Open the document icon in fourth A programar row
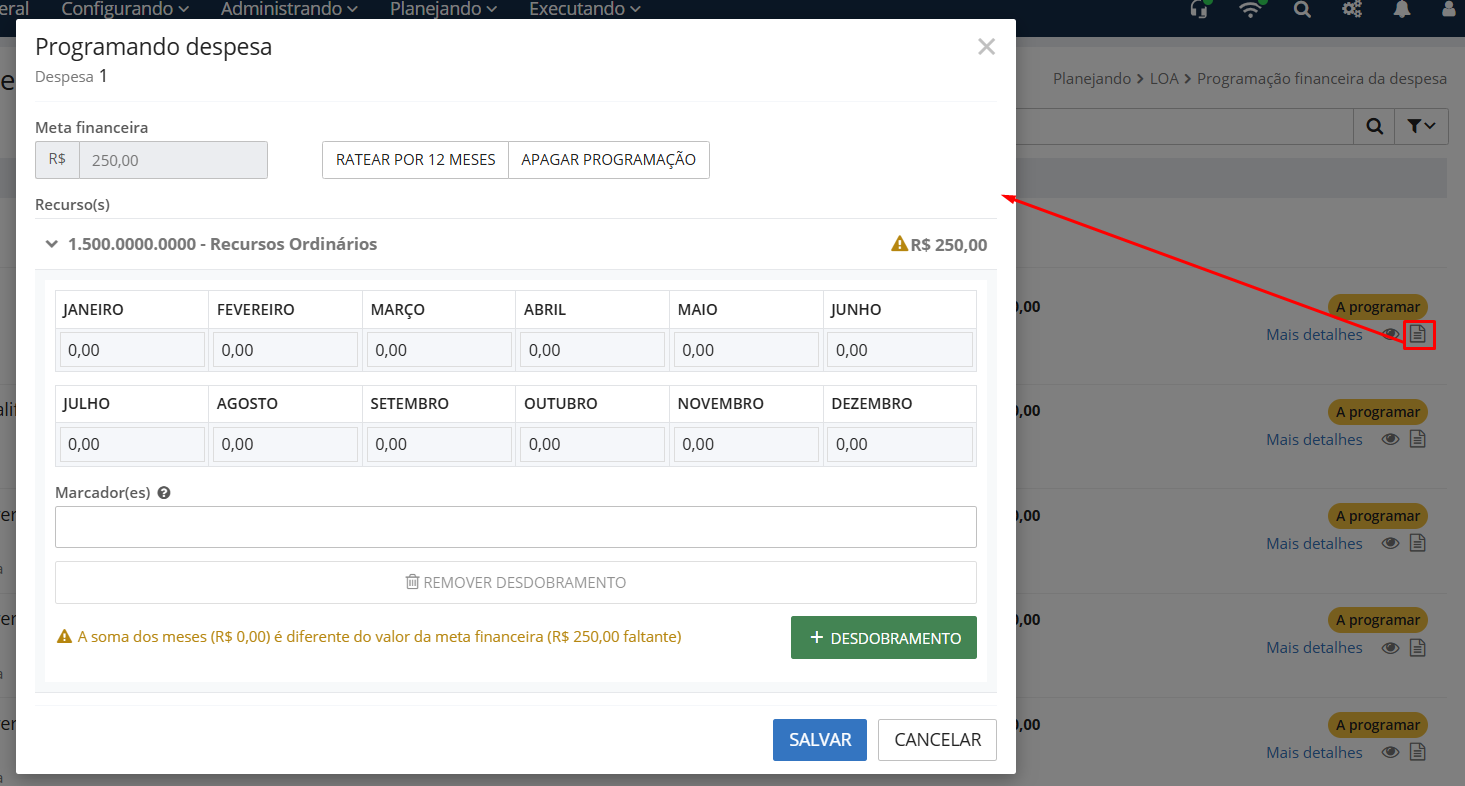 point(1418,647)
